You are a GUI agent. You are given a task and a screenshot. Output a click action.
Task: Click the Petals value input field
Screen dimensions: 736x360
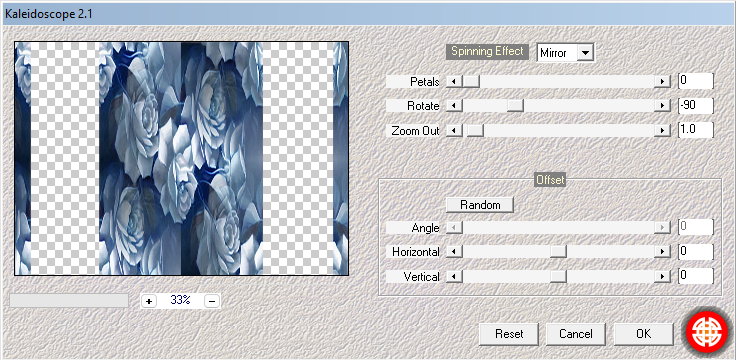click(x=696, y=81)
